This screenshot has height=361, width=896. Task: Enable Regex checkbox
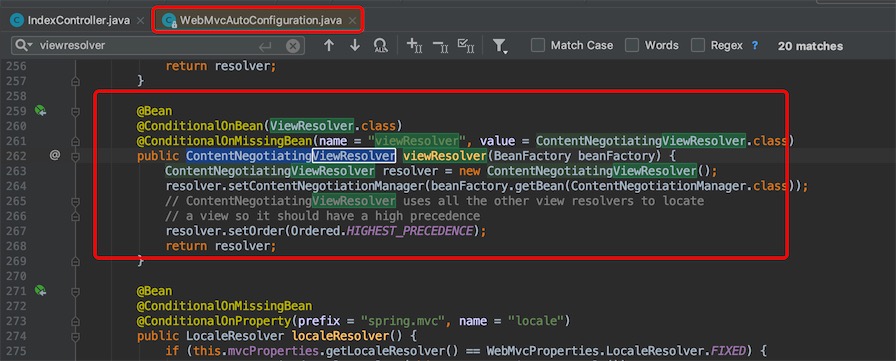click(x=698, y=45)
